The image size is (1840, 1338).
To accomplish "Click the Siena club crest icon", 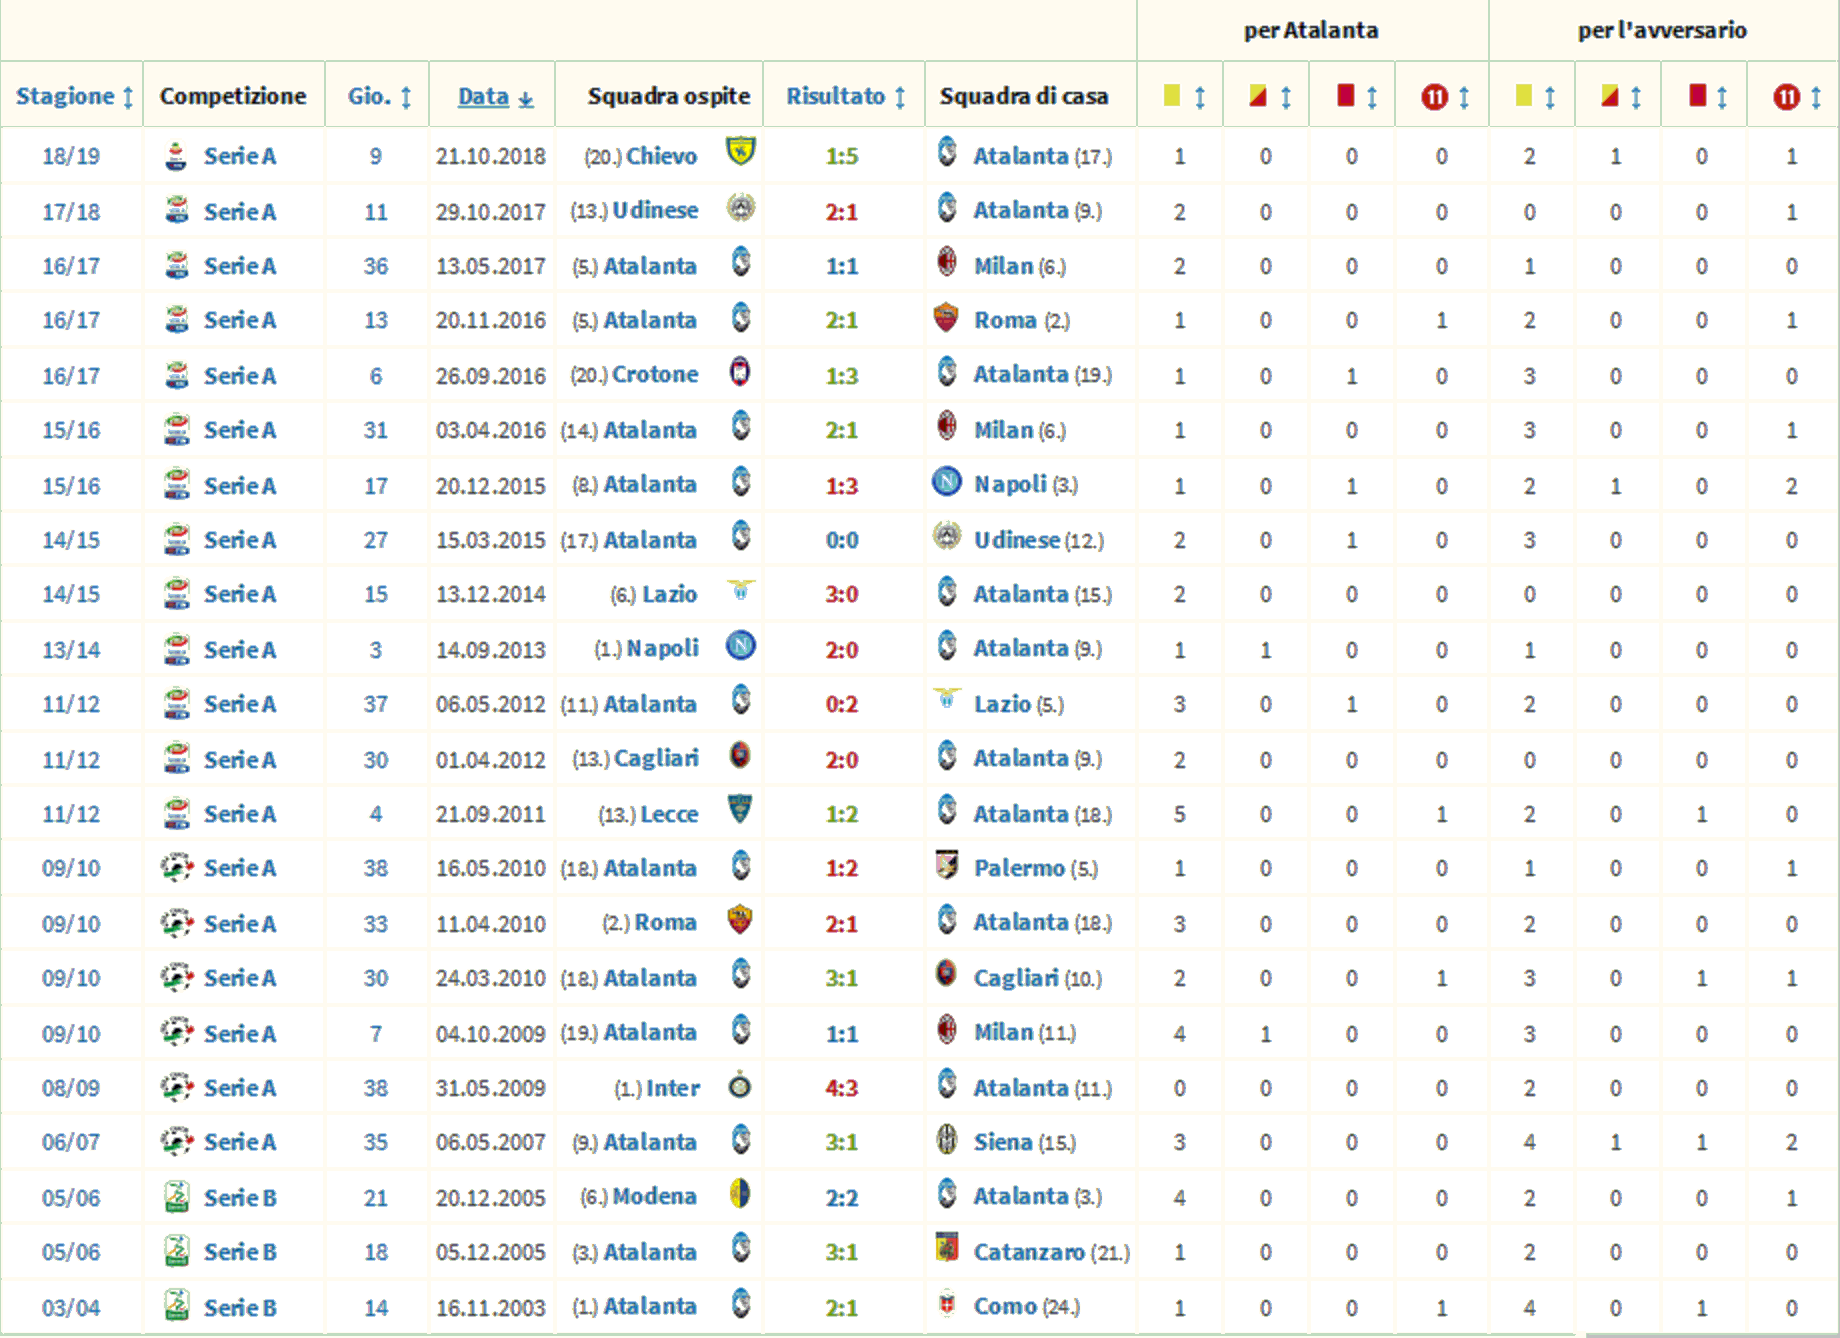I will [x=946, y=1140].
